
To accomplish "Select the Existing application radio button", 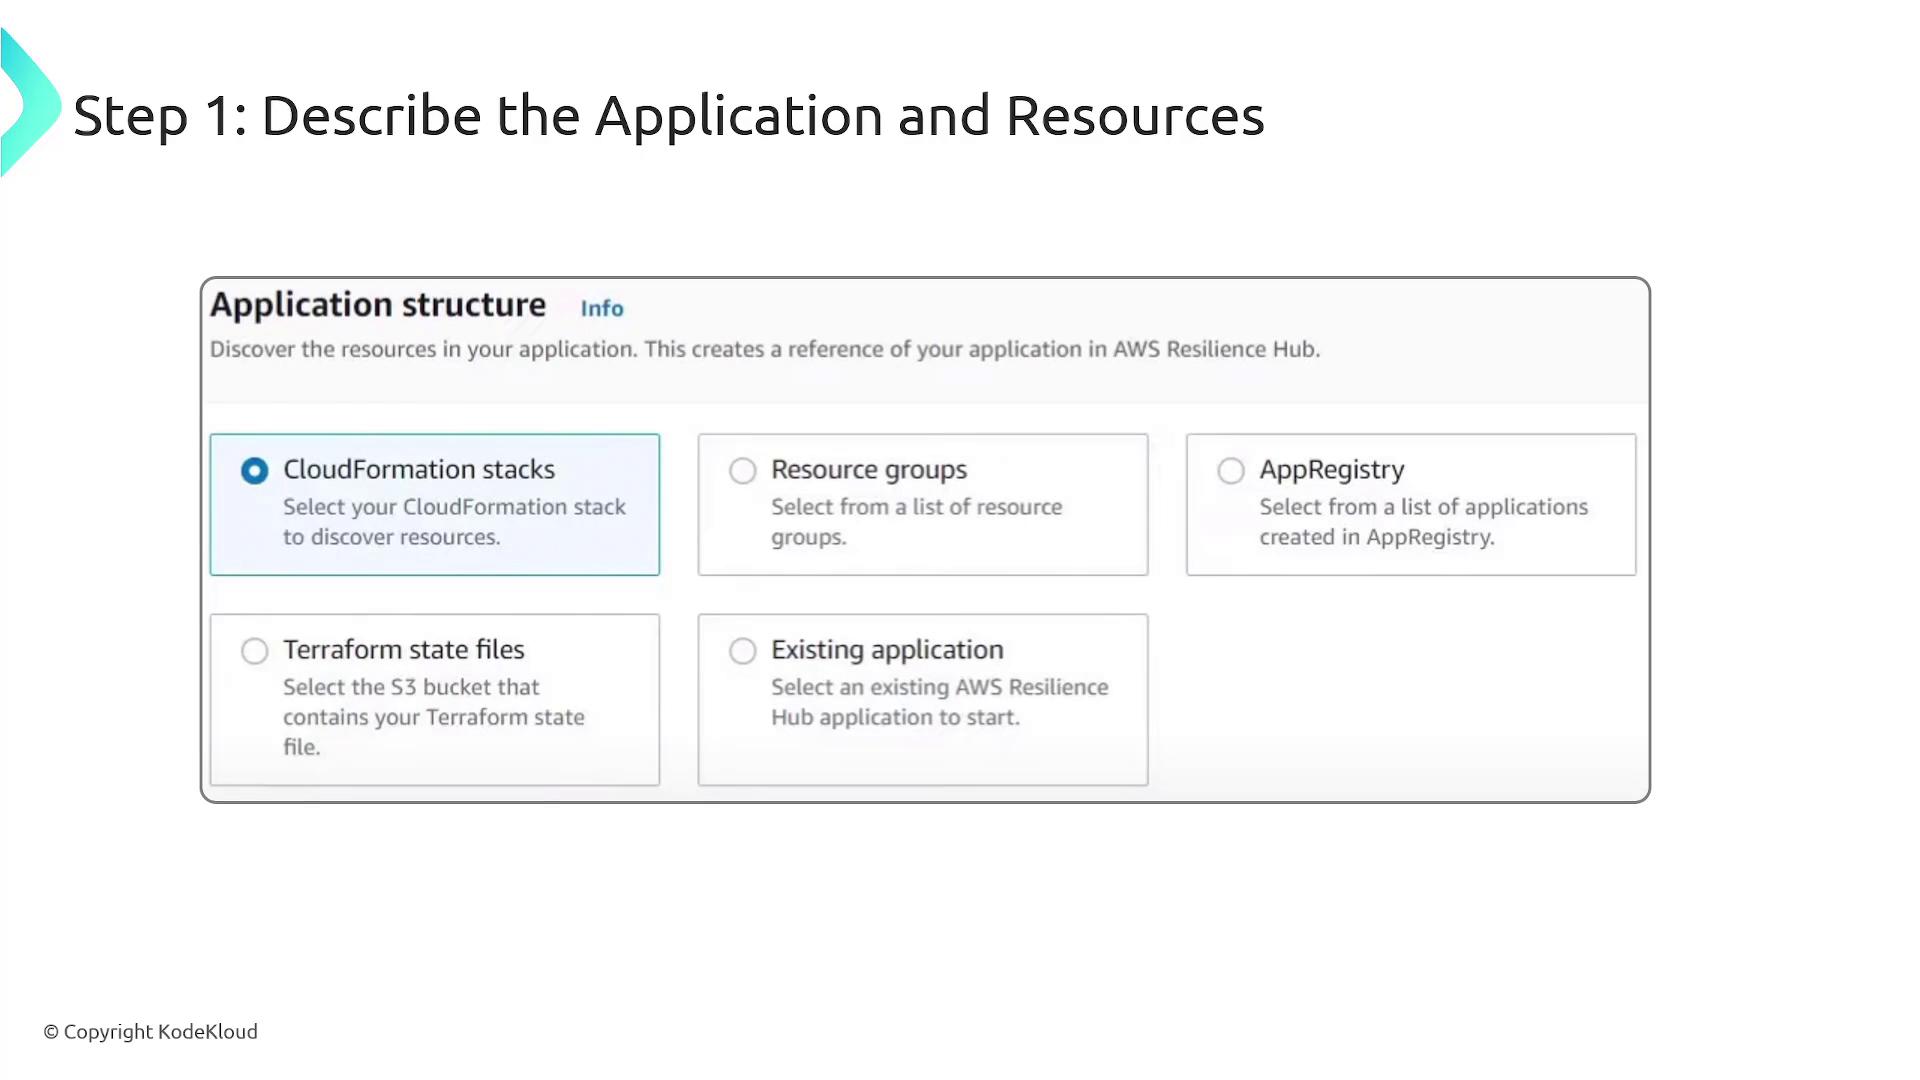I will [742, 651].
